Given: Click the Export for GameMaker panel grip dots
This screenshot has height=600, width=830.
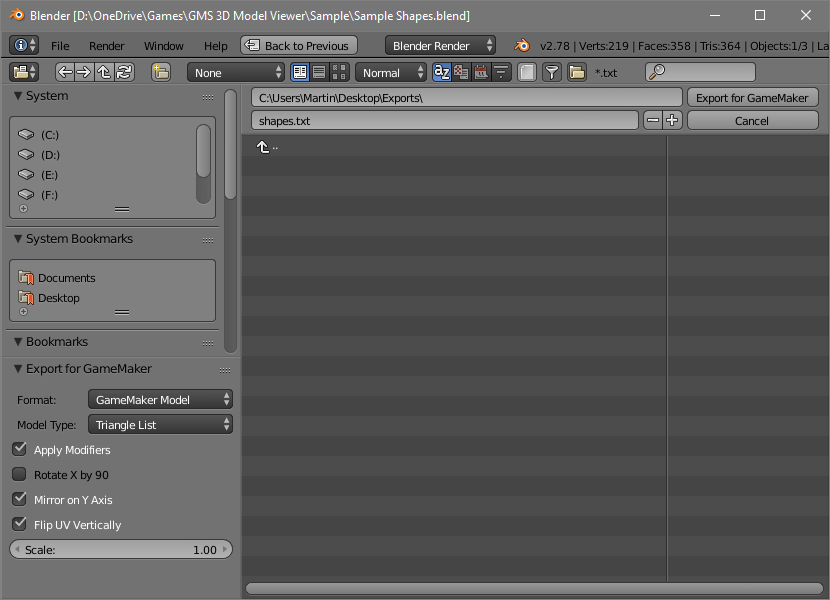Looking at the screenshot, I should point(225,370).
